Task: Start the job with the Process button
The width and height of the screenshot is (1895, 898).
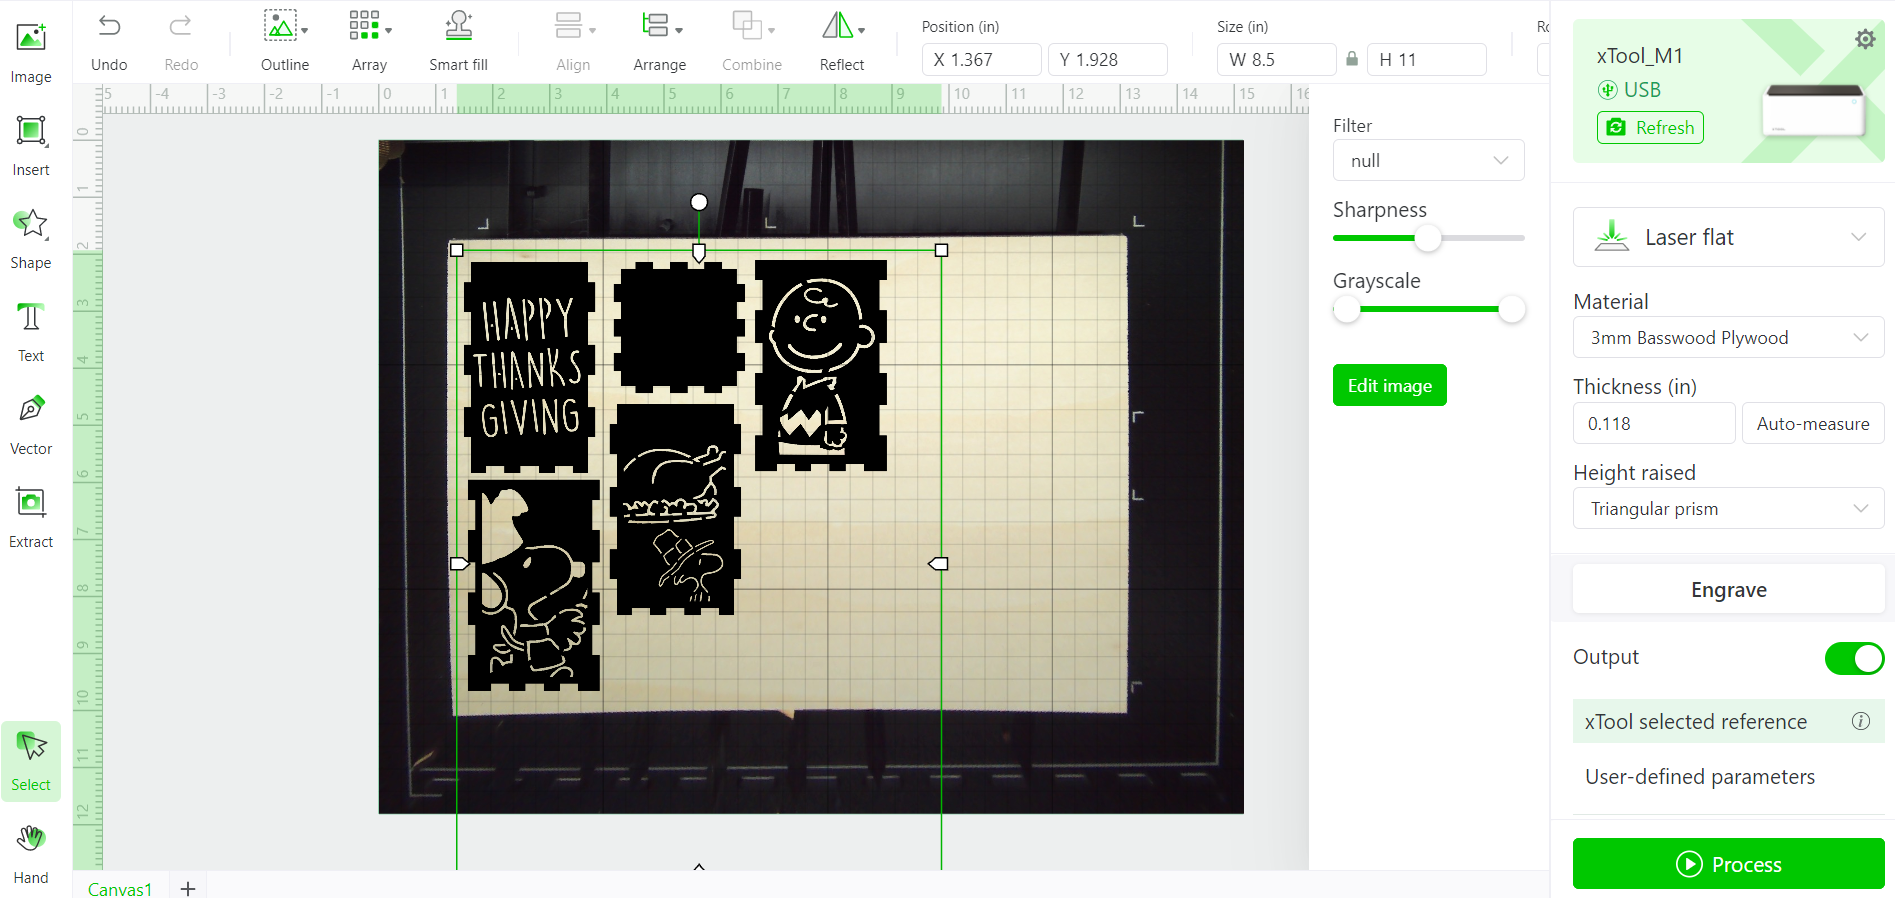Action: coord(1728,864)
